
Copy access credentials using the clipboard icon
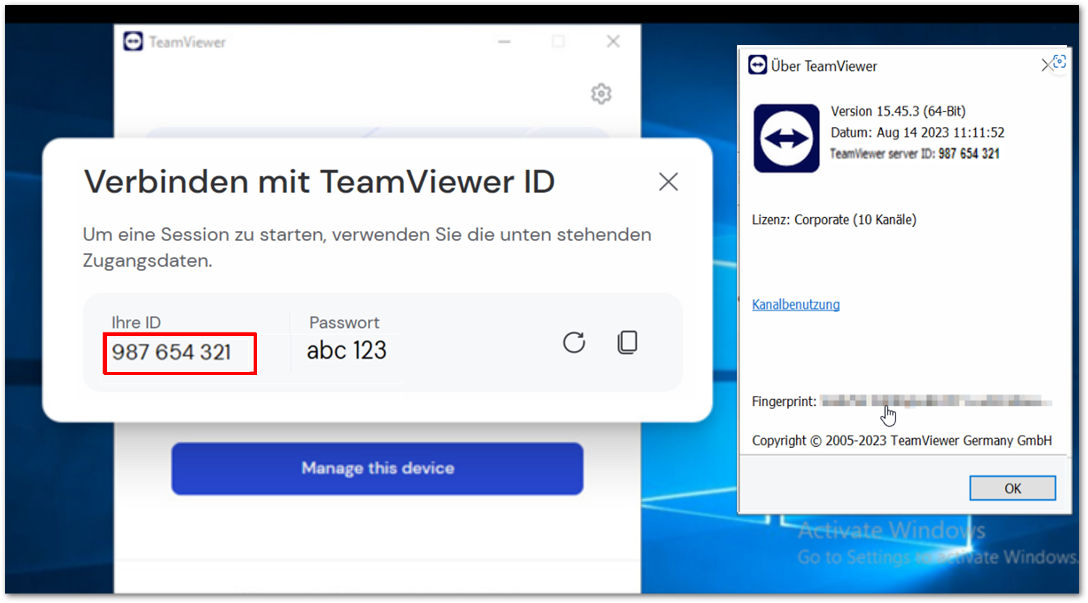(x=627, y=342)
